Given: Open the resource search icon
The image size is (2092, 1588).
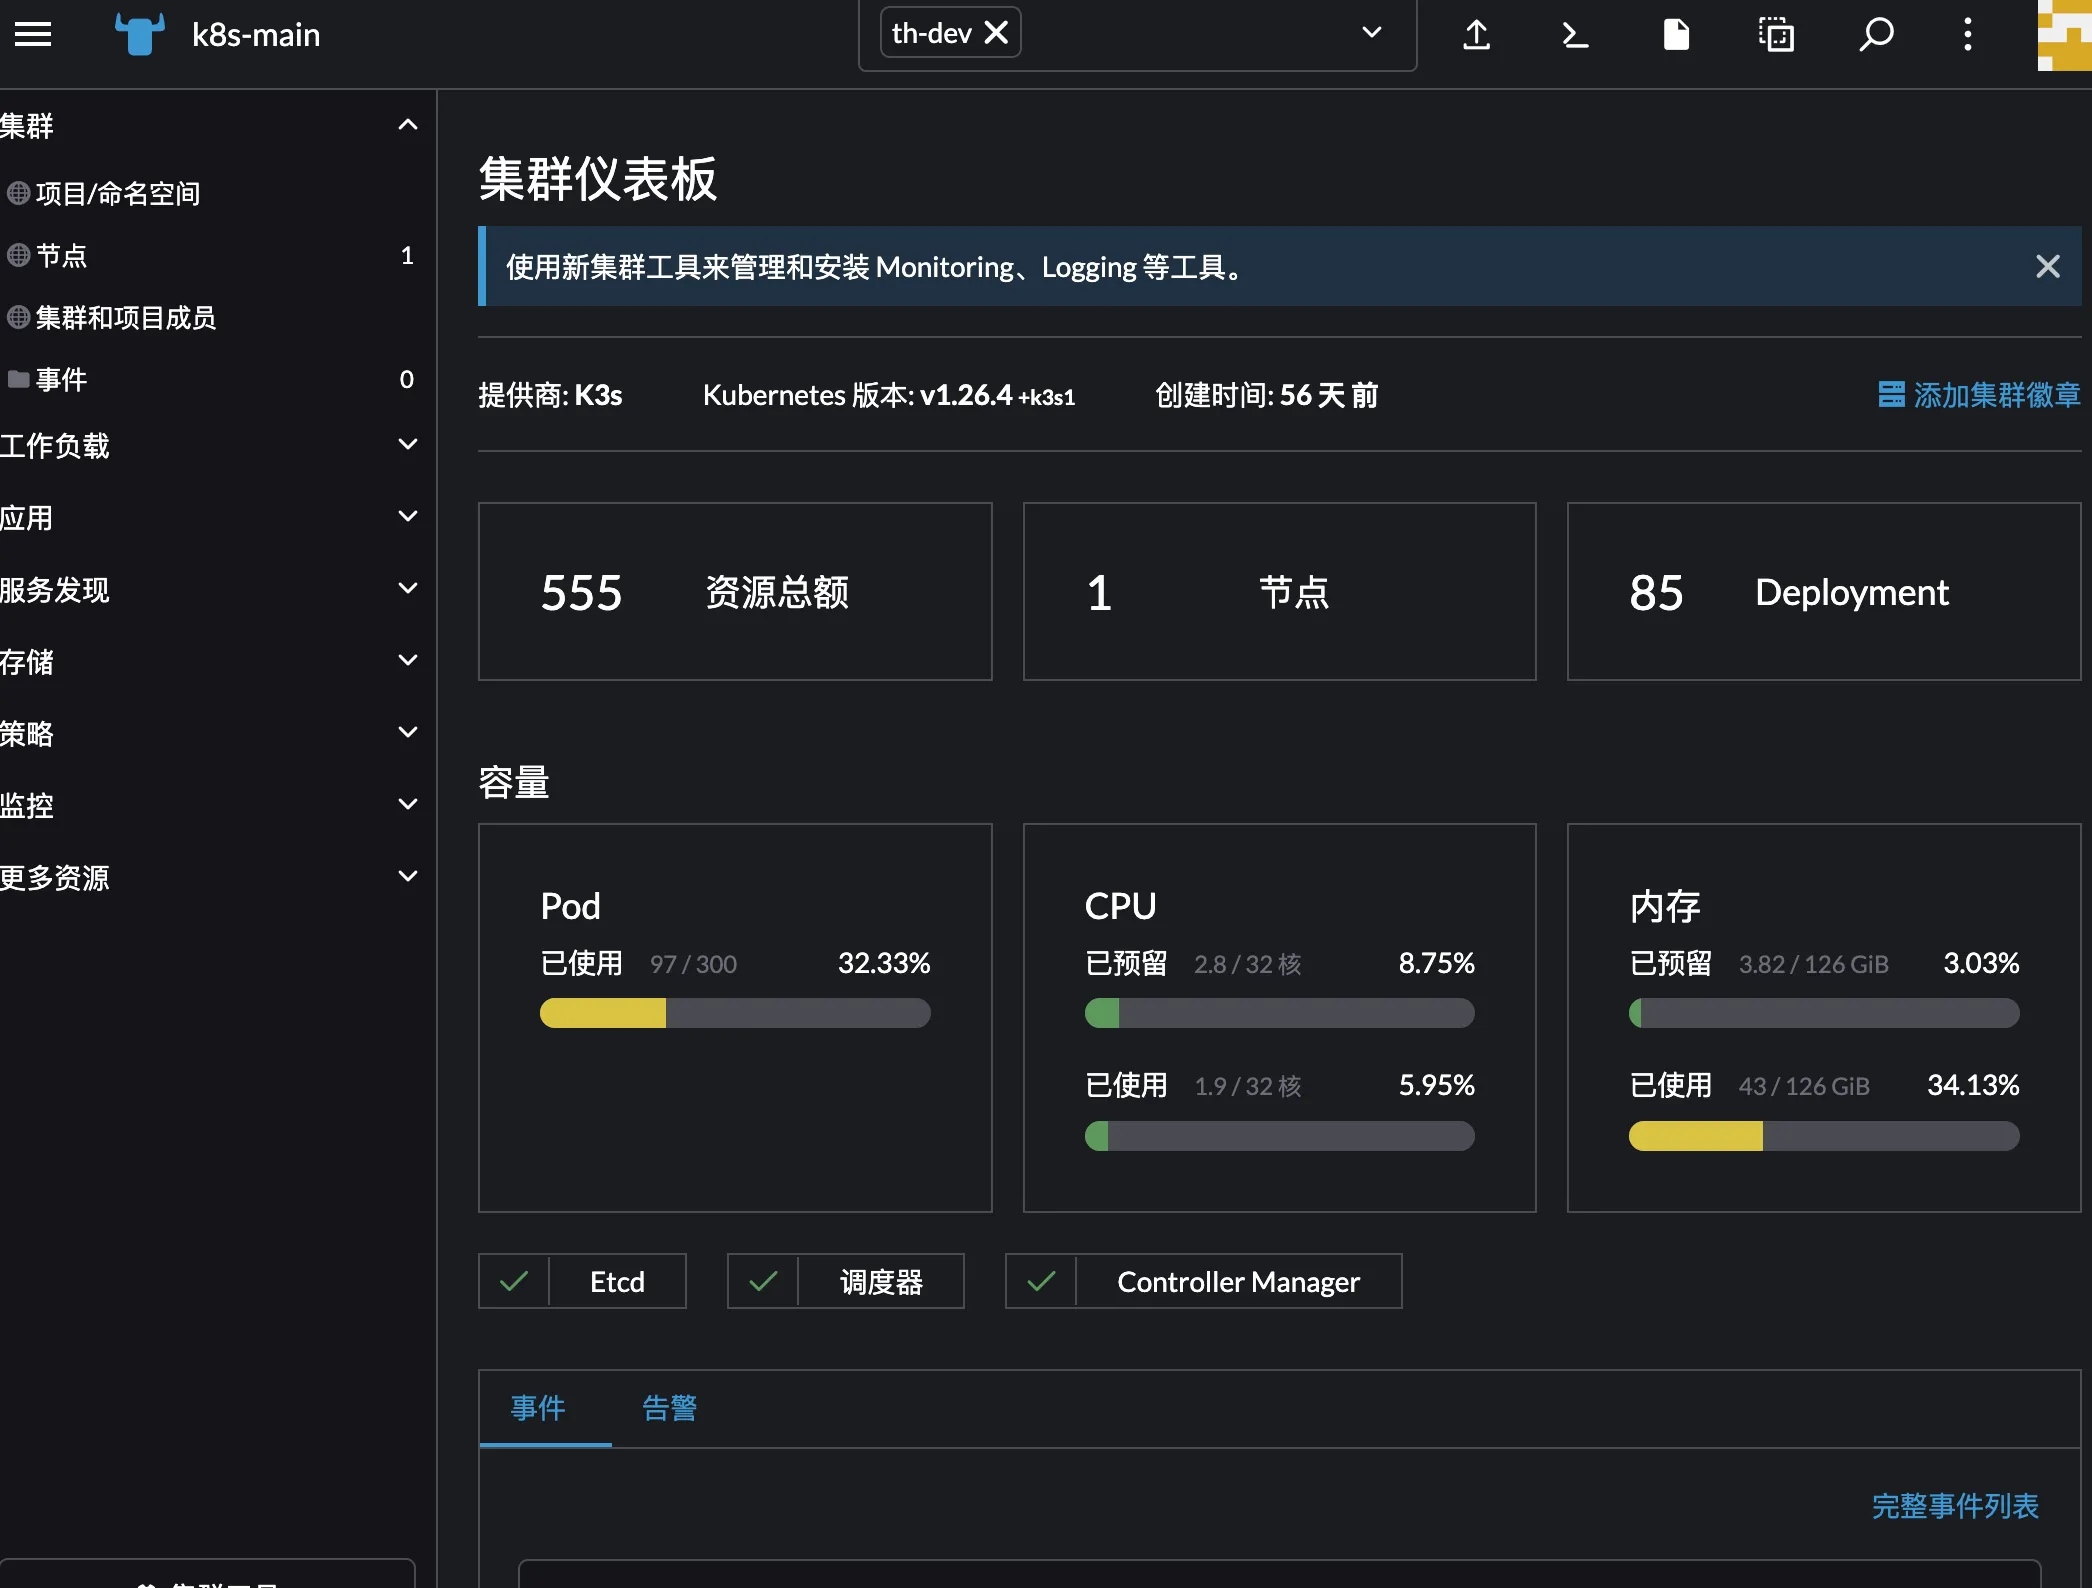Looking at the screenshot, I should click(1876, 34).
